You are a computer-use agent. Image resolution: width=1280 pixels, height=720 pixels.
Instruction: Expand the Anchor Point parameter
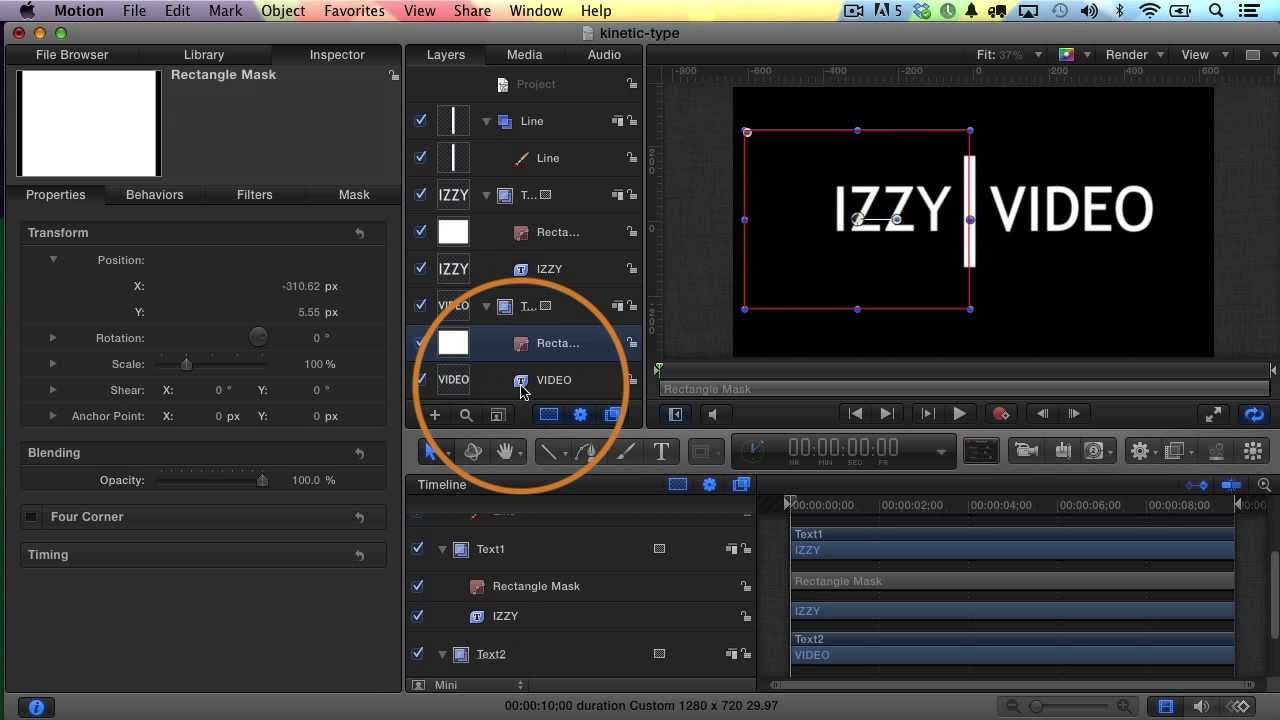click(53, 416)
